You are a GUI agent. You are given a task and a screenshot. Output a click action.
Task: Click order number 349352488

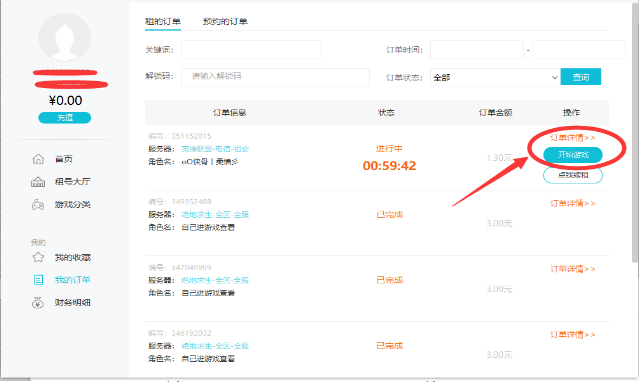tap(191, 201)
